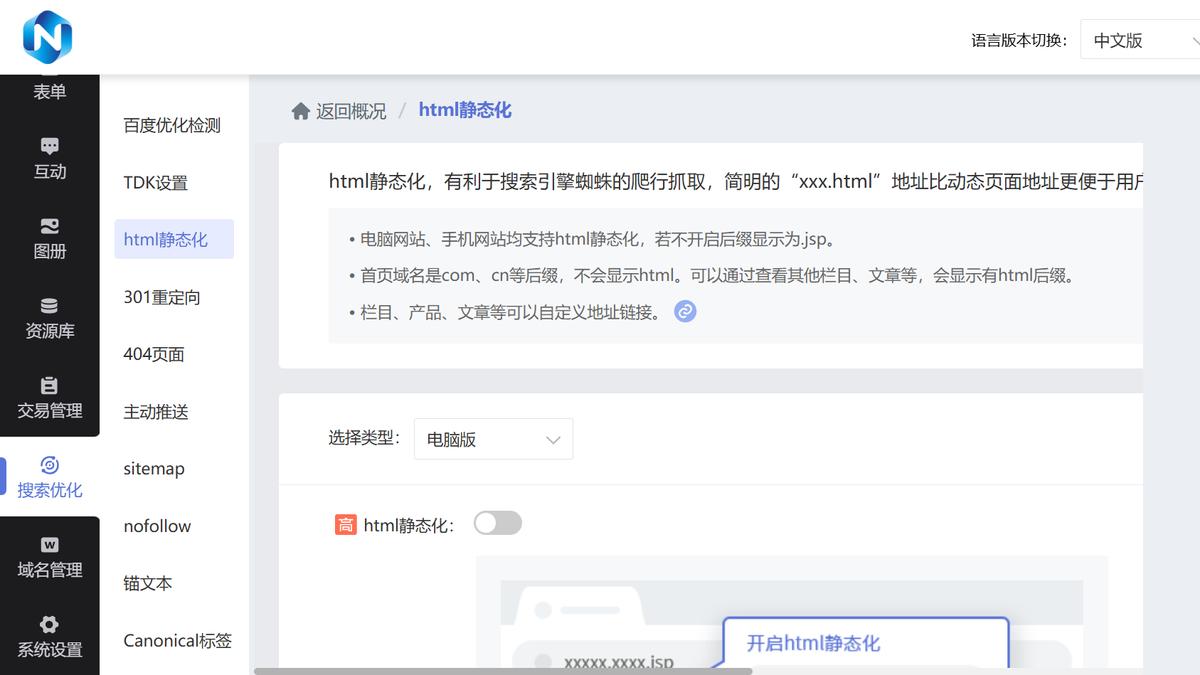The image size is (1200, 675).
Task: Select the 搜索优化 sidebar icon
Action: coord(50,465)
